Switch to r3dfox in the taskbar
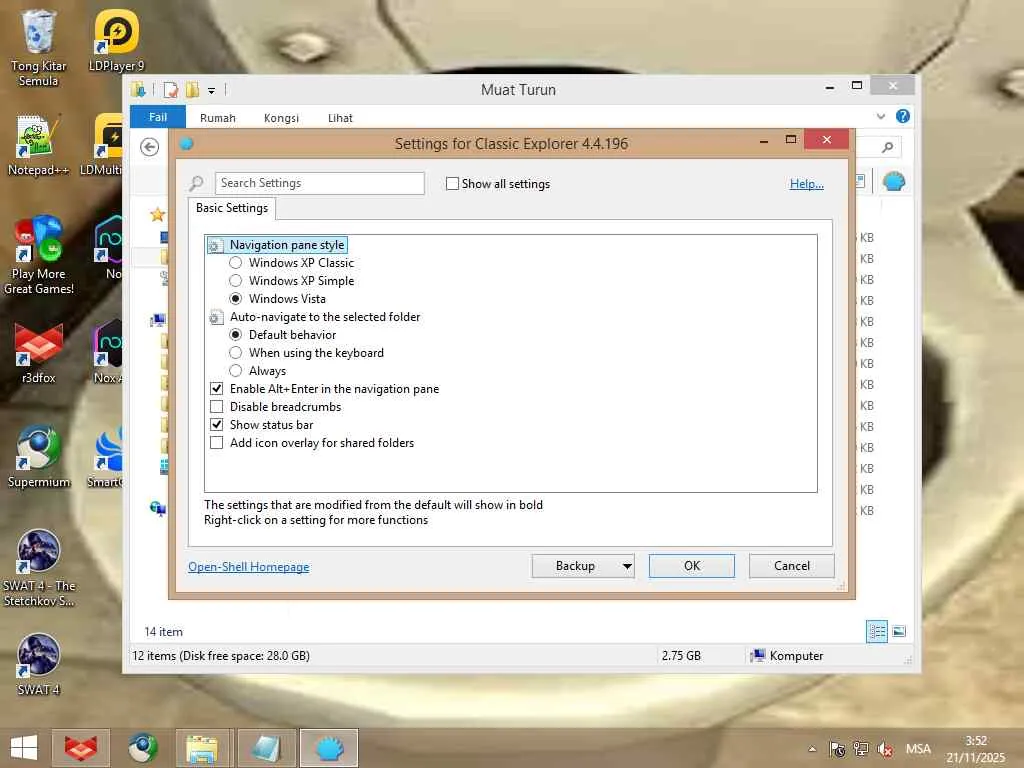The height and width of the screenshot is (768, 1024). tap(80, 748)
